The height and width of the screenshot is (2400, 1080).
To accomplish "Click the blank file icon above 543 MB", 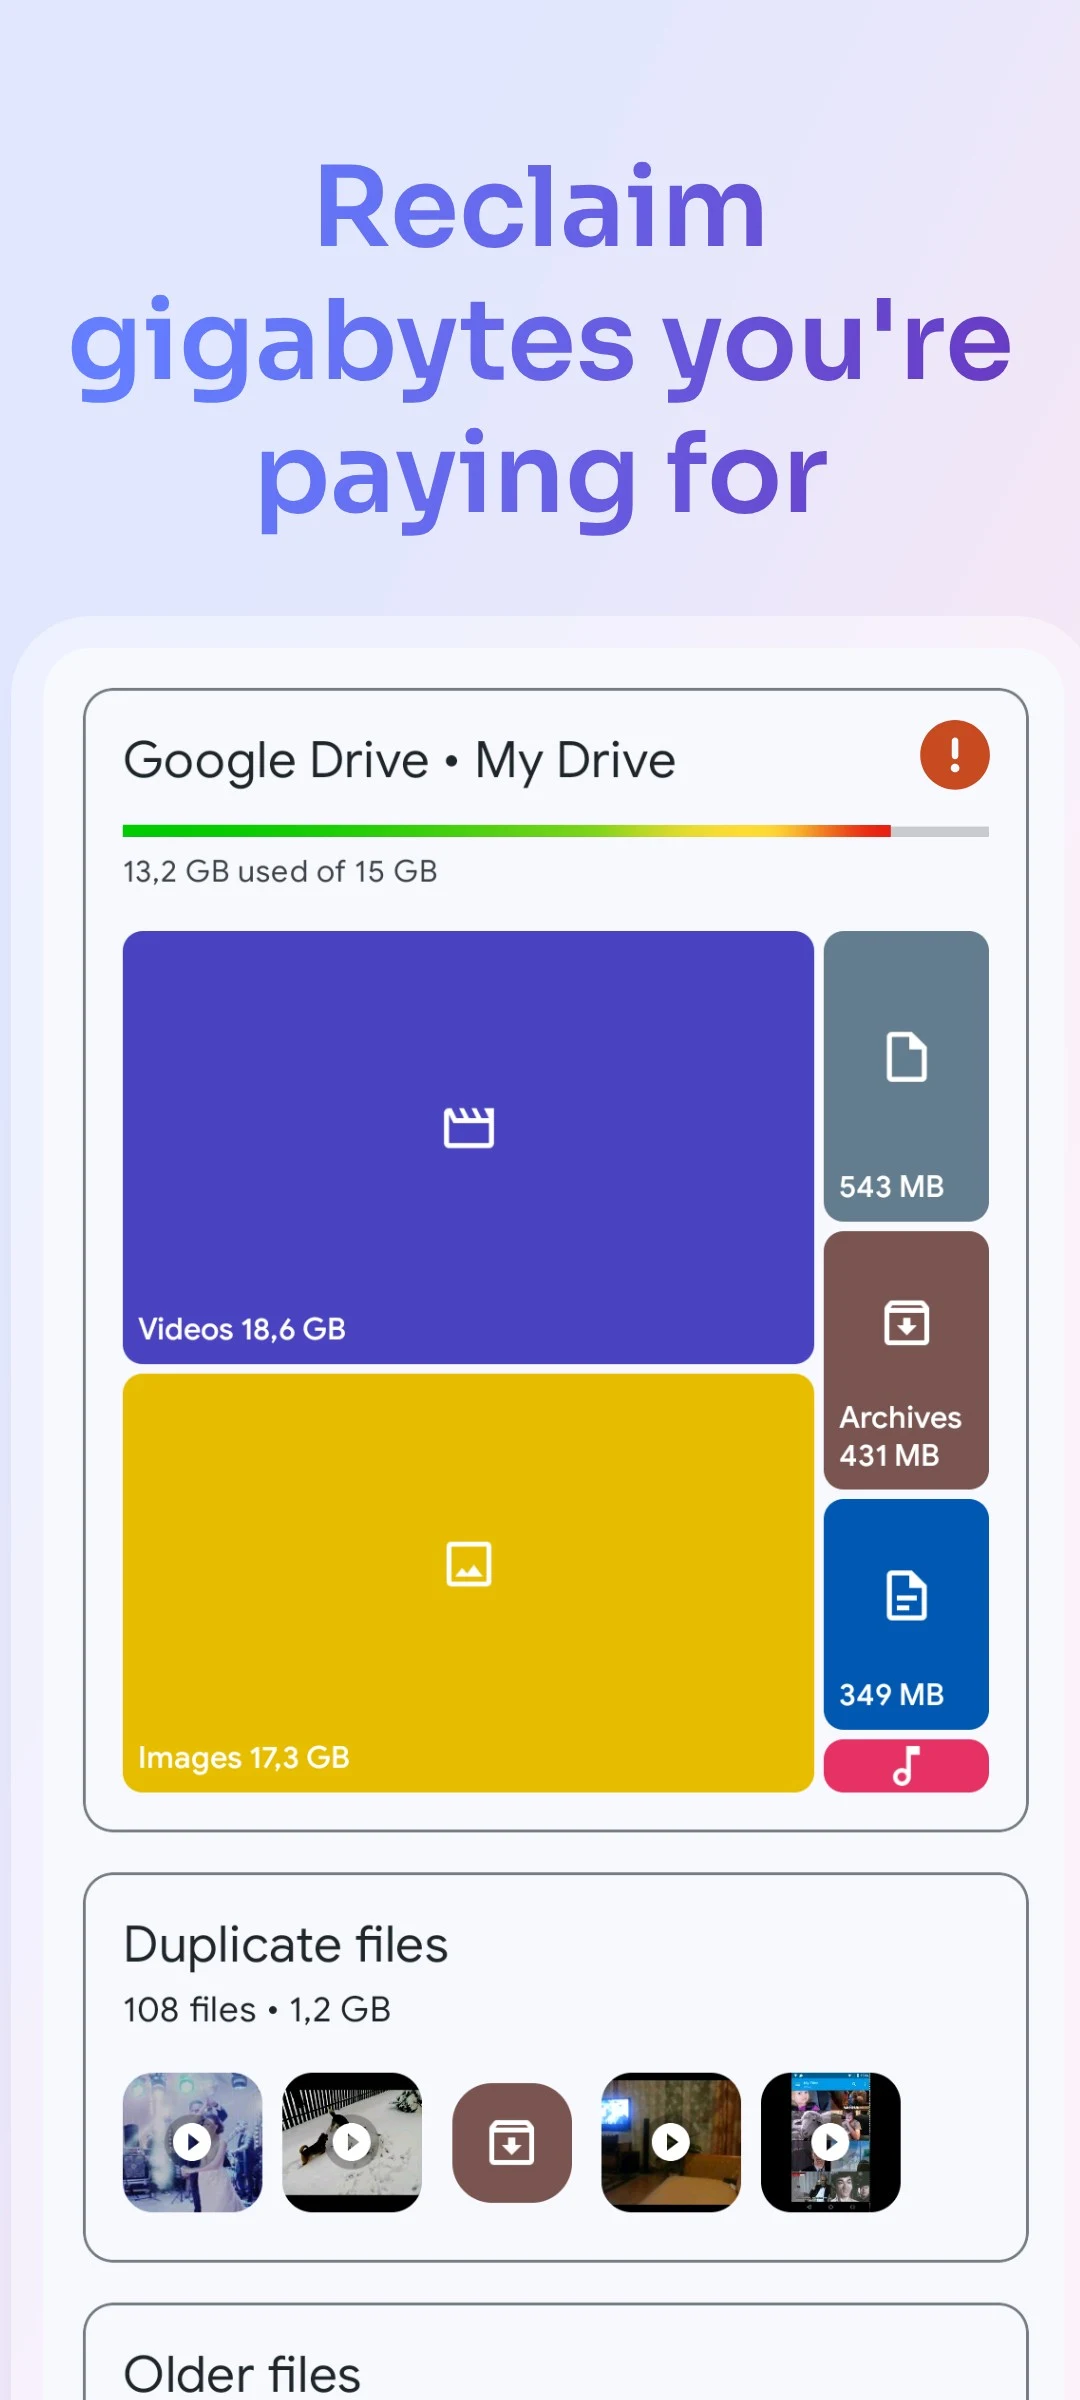I will [906, 1056].
